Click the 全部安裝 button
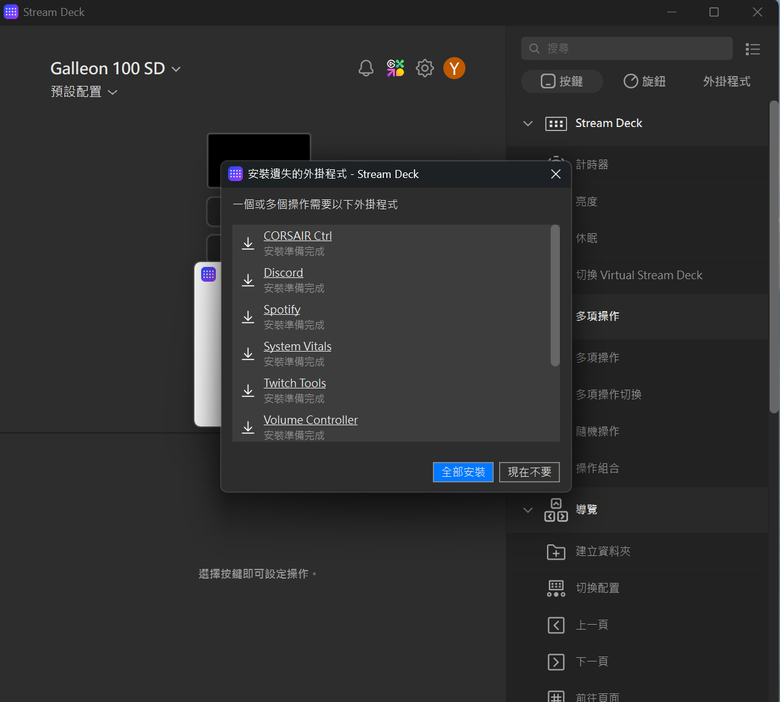The width and height of the screenshot is (780, 702). 463,472
